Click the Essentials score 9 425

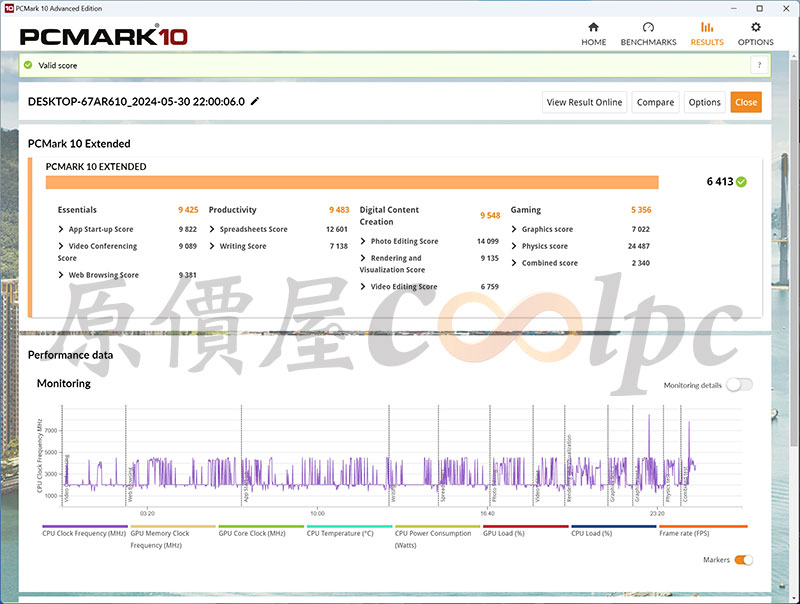click(188, 210)
